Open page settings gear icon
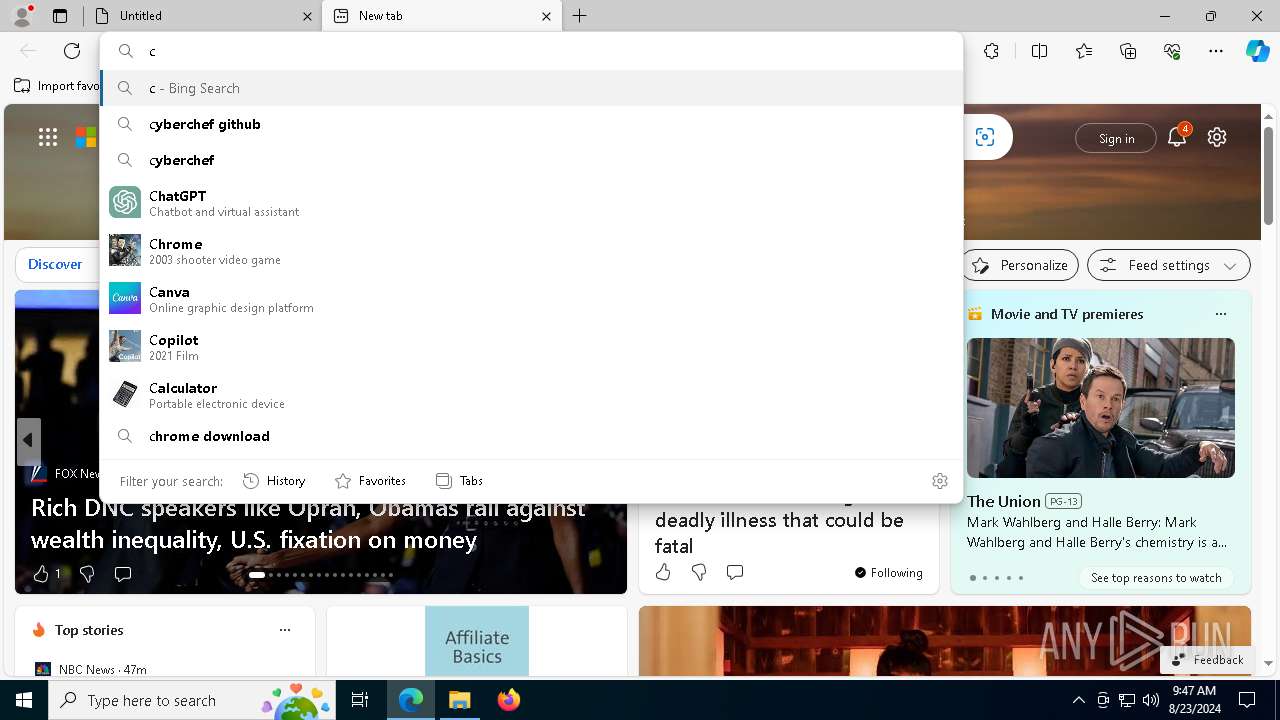Image resolution: width=1280 pixels, height=720 pixels. pyautogui.click(x=1217, y=138)
